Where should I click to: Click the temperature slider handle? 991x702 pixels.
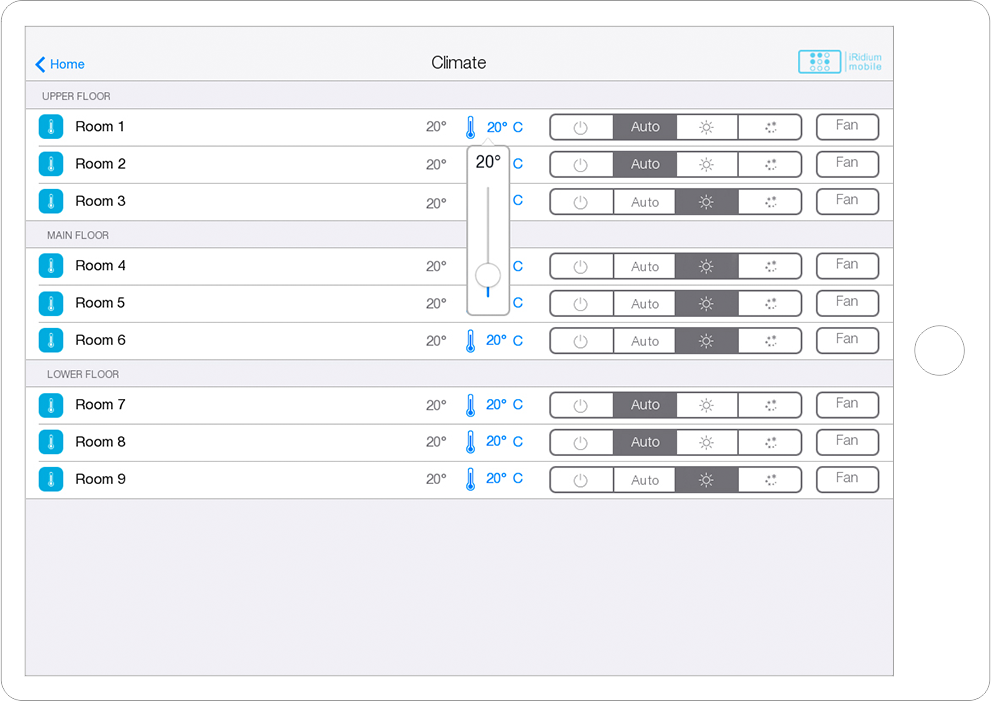click(488, 275)
